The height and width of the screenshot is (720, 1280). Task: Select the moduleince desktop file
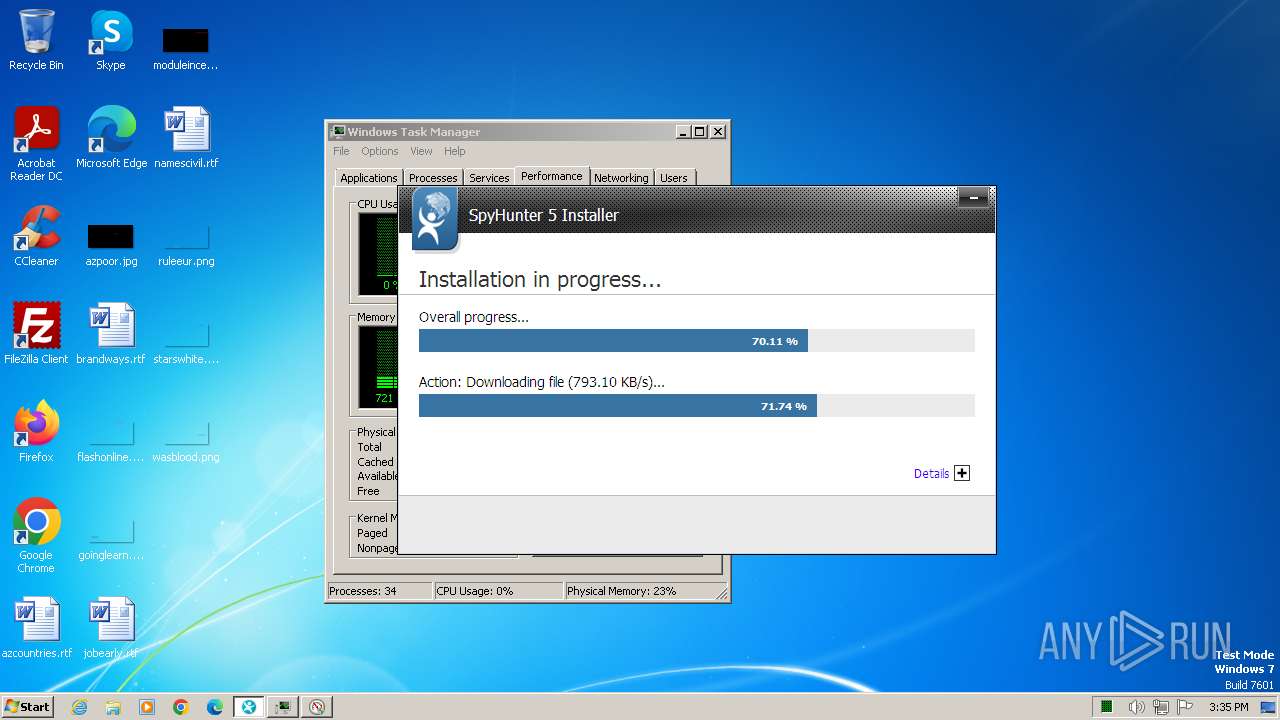click(x=185, y=48)
